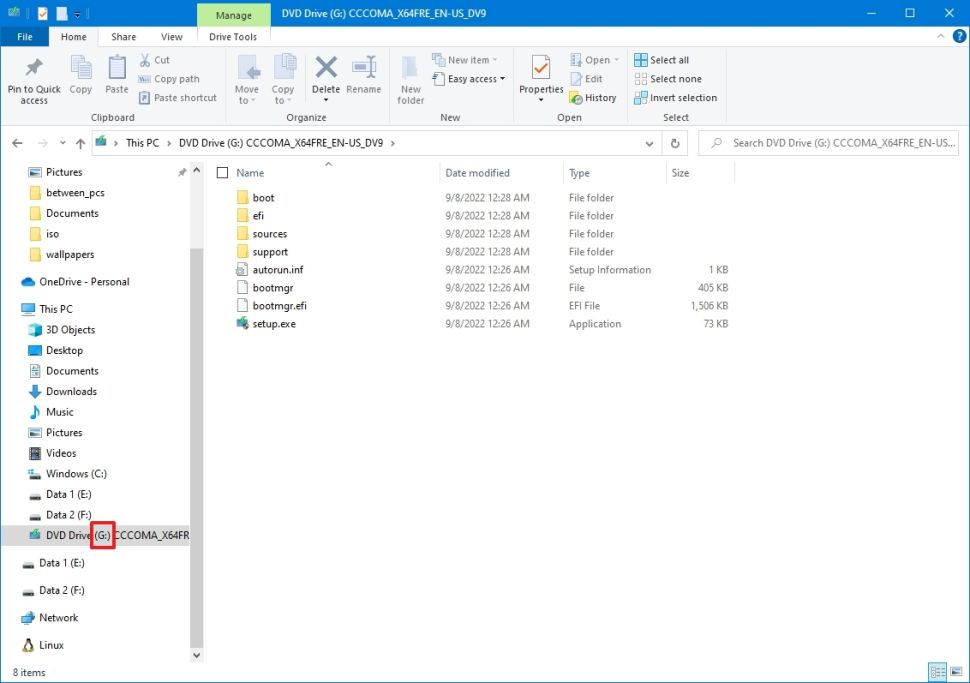
Task: Click Copy path in Clipboard group
Action: (x=169, y=79)
